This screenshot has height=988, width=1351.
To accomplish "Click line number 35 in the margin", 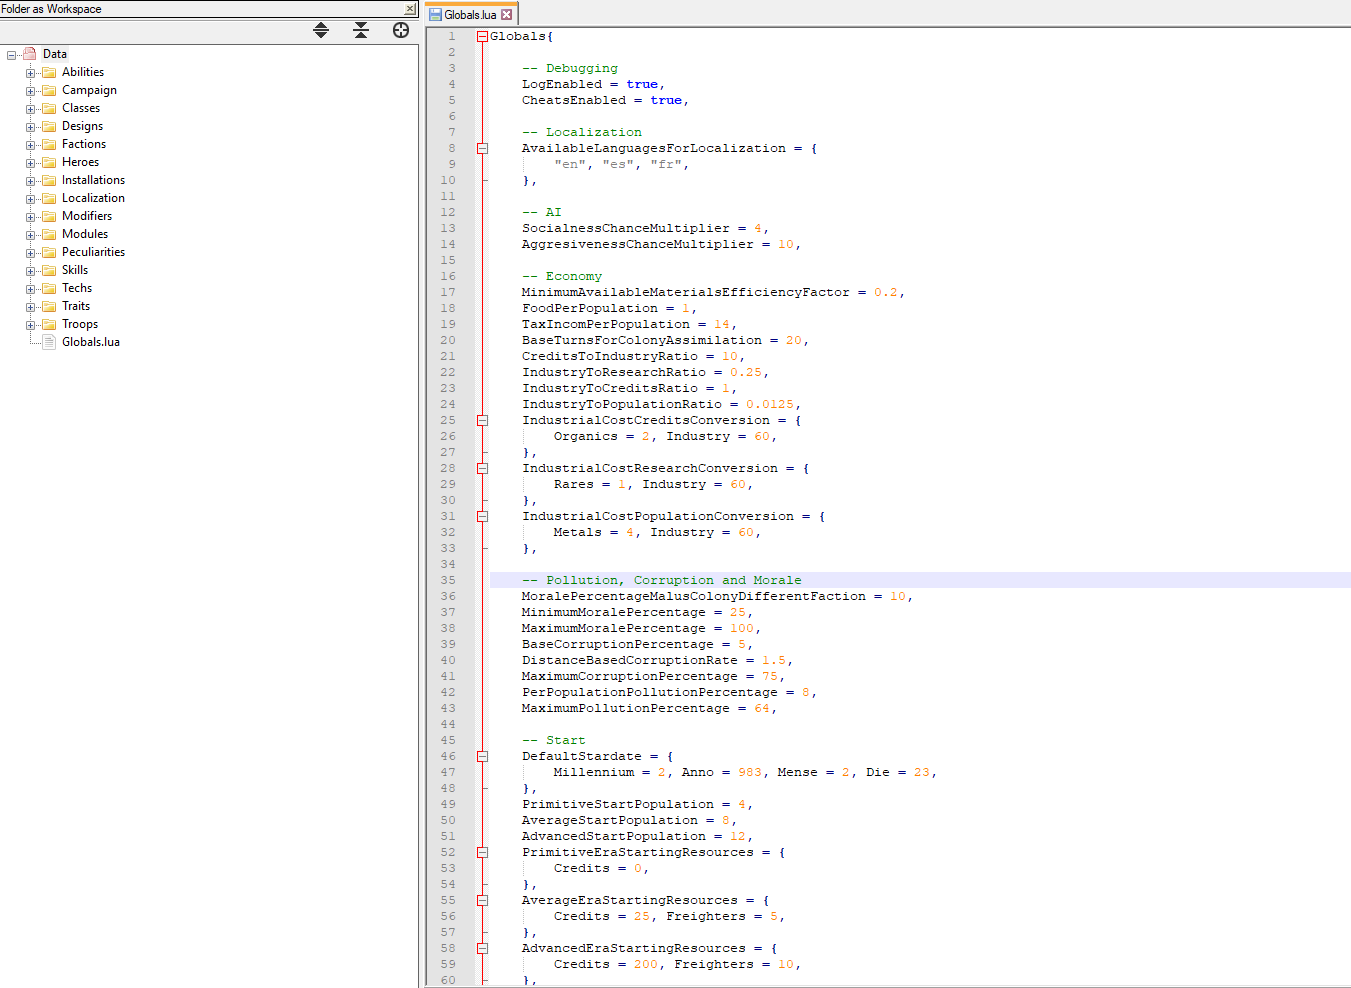I will [447, 580].
